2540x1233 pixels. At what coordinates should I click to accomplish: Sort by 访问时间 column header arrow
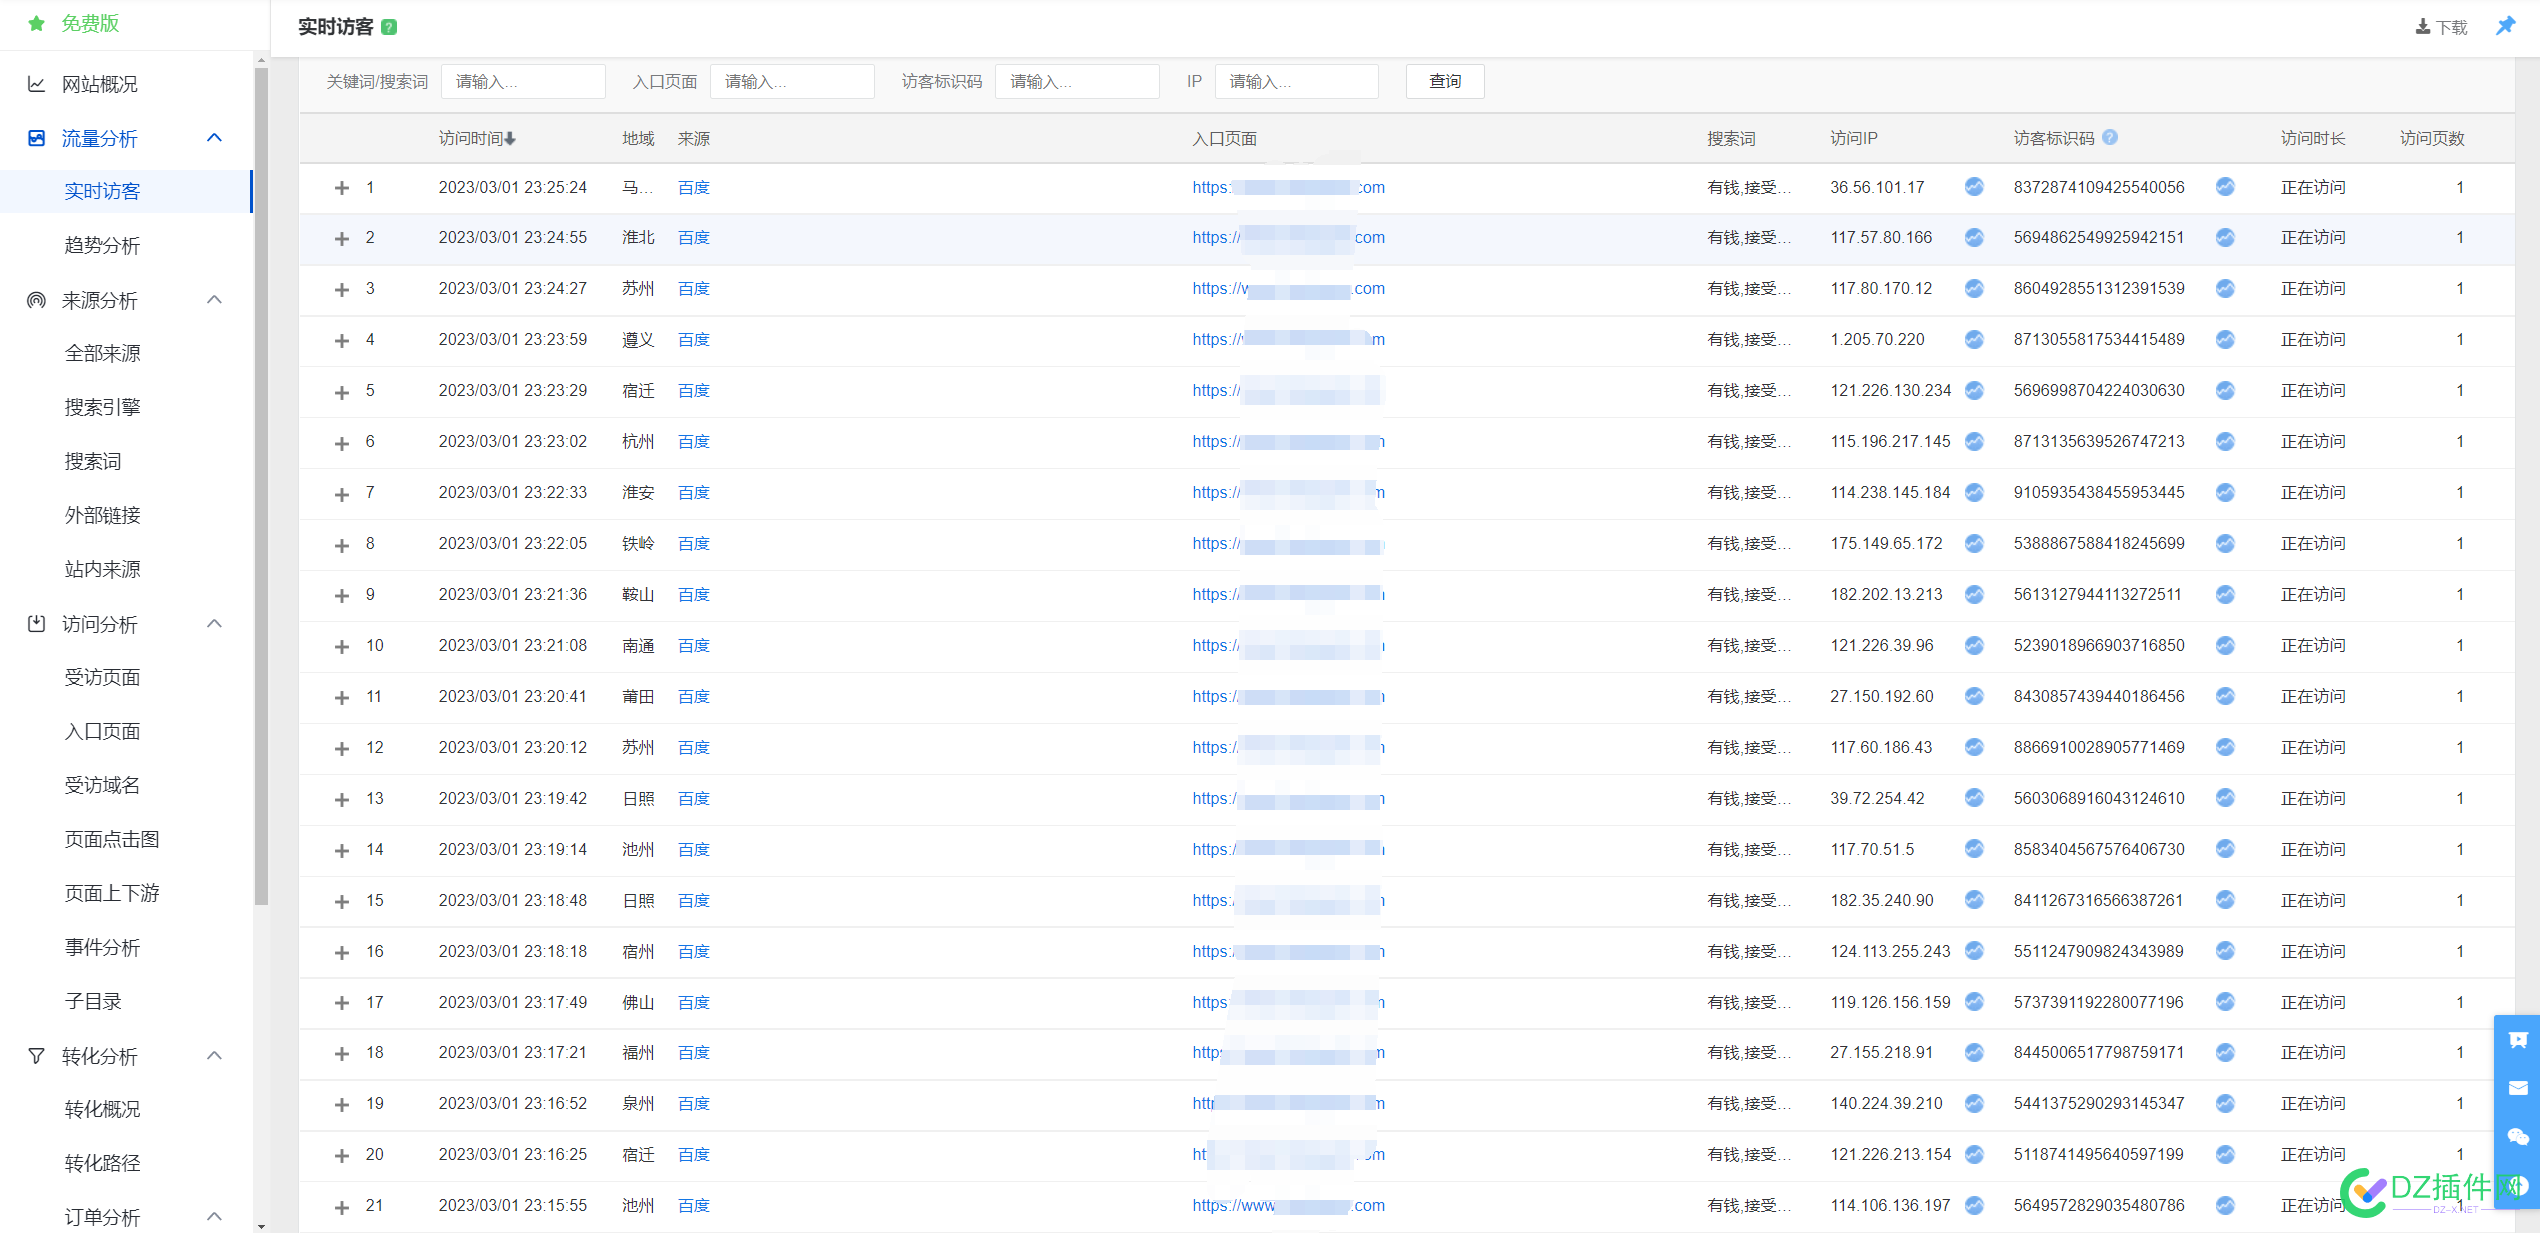click(510, 139)
